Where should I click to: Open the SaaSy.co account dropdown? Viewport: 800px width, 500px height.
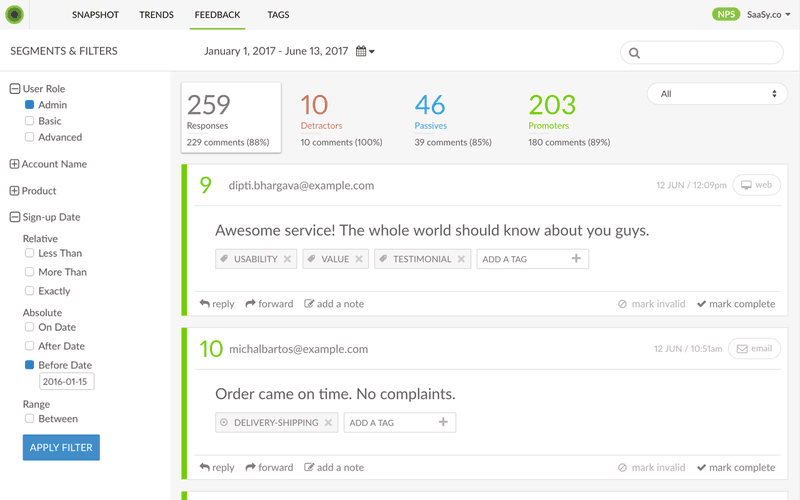tap(768, 14)
